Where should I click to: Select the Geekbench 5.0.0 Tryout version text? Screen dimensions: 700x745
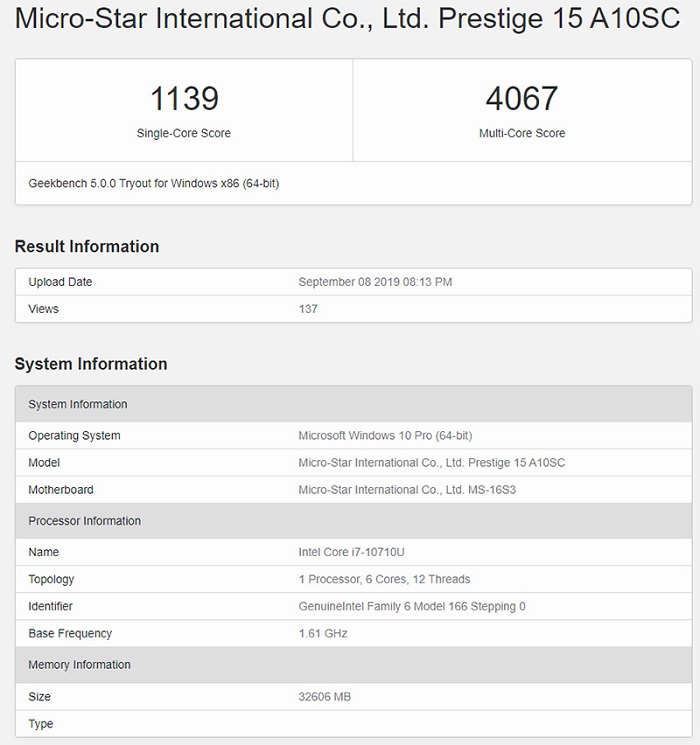[x=153, y=184]
